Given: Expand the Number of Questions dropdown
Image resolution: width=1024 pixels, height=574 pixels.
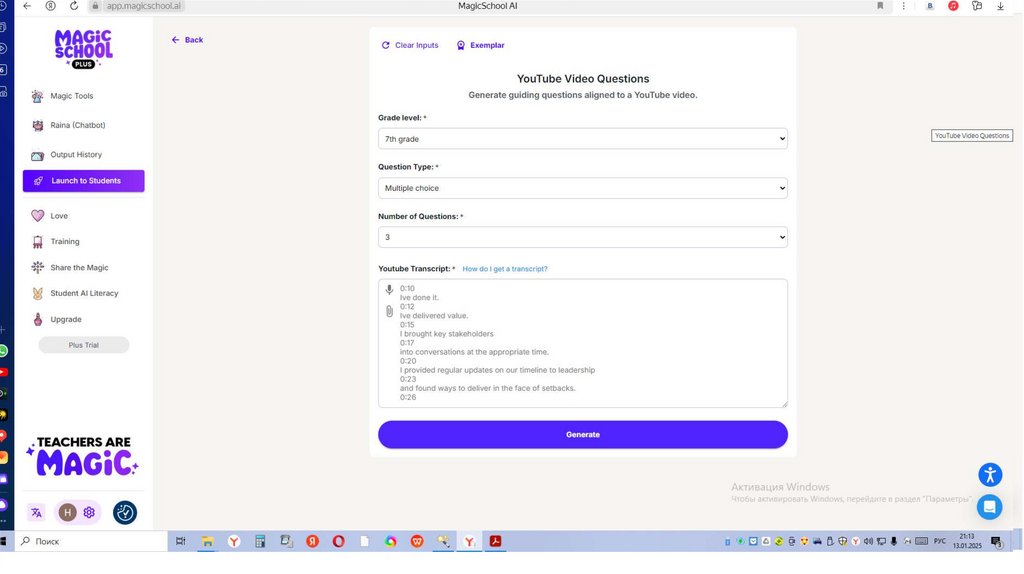Looking at the screenshot, I should click(x=582, y=238).
